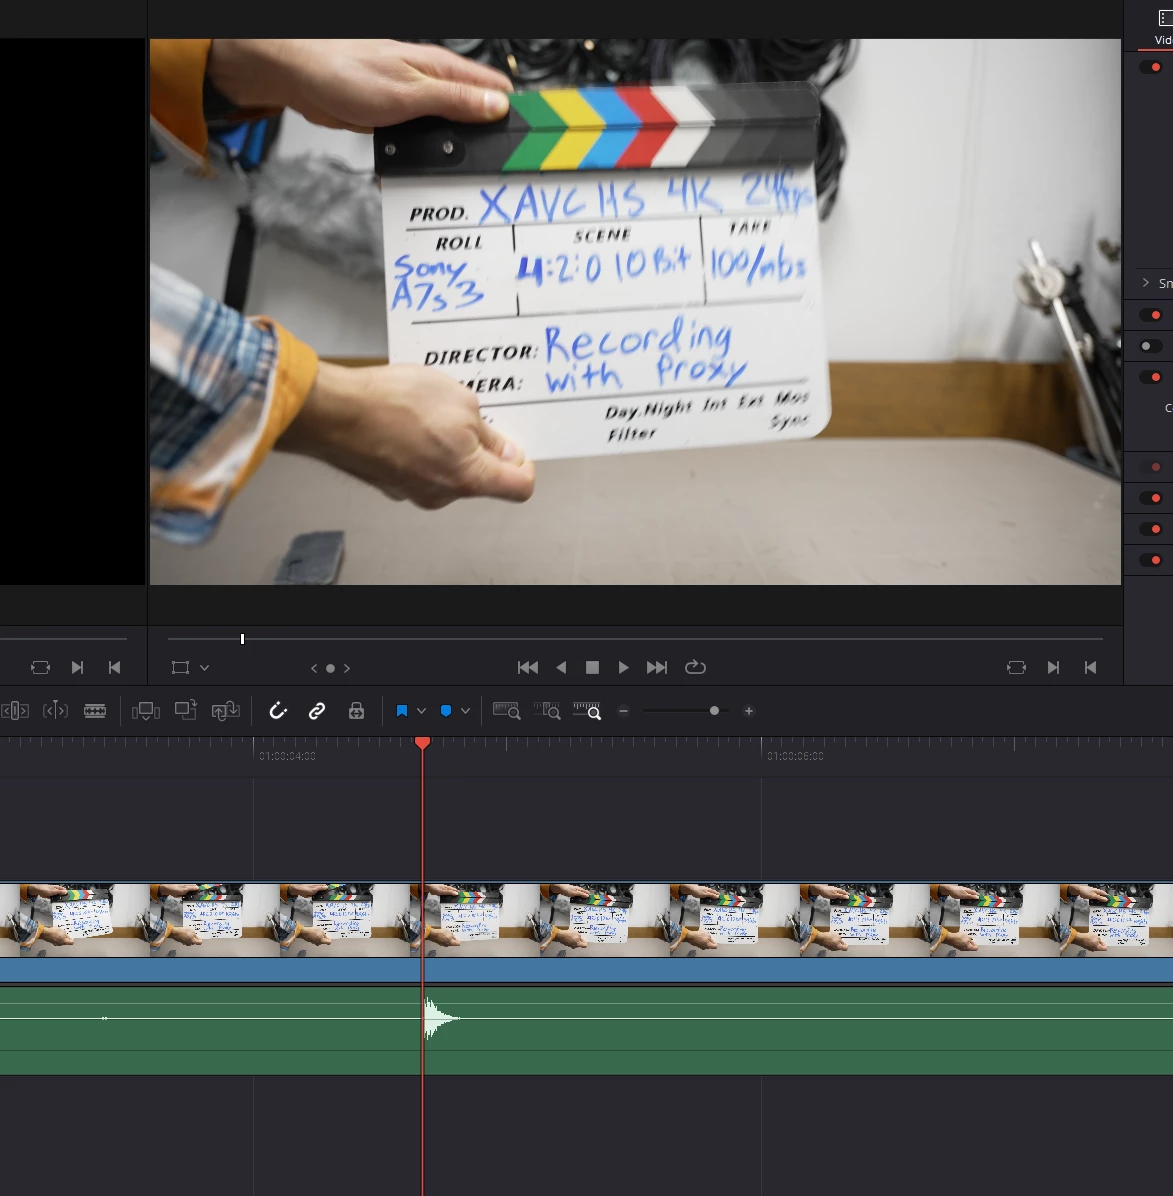The width and height of the screenshot is (1173, 1196).
Task: Click the Custom Zoom icon
Action: tap(586, 711)
